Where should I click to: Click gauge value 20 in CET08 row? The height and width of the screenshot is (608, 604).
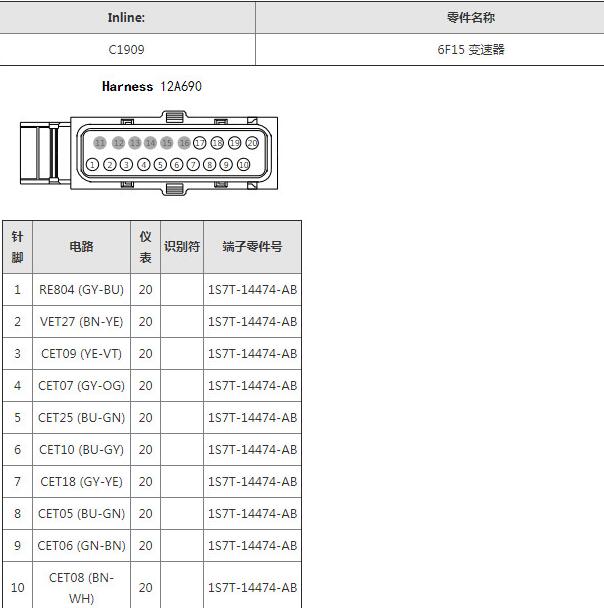[145, 587]
